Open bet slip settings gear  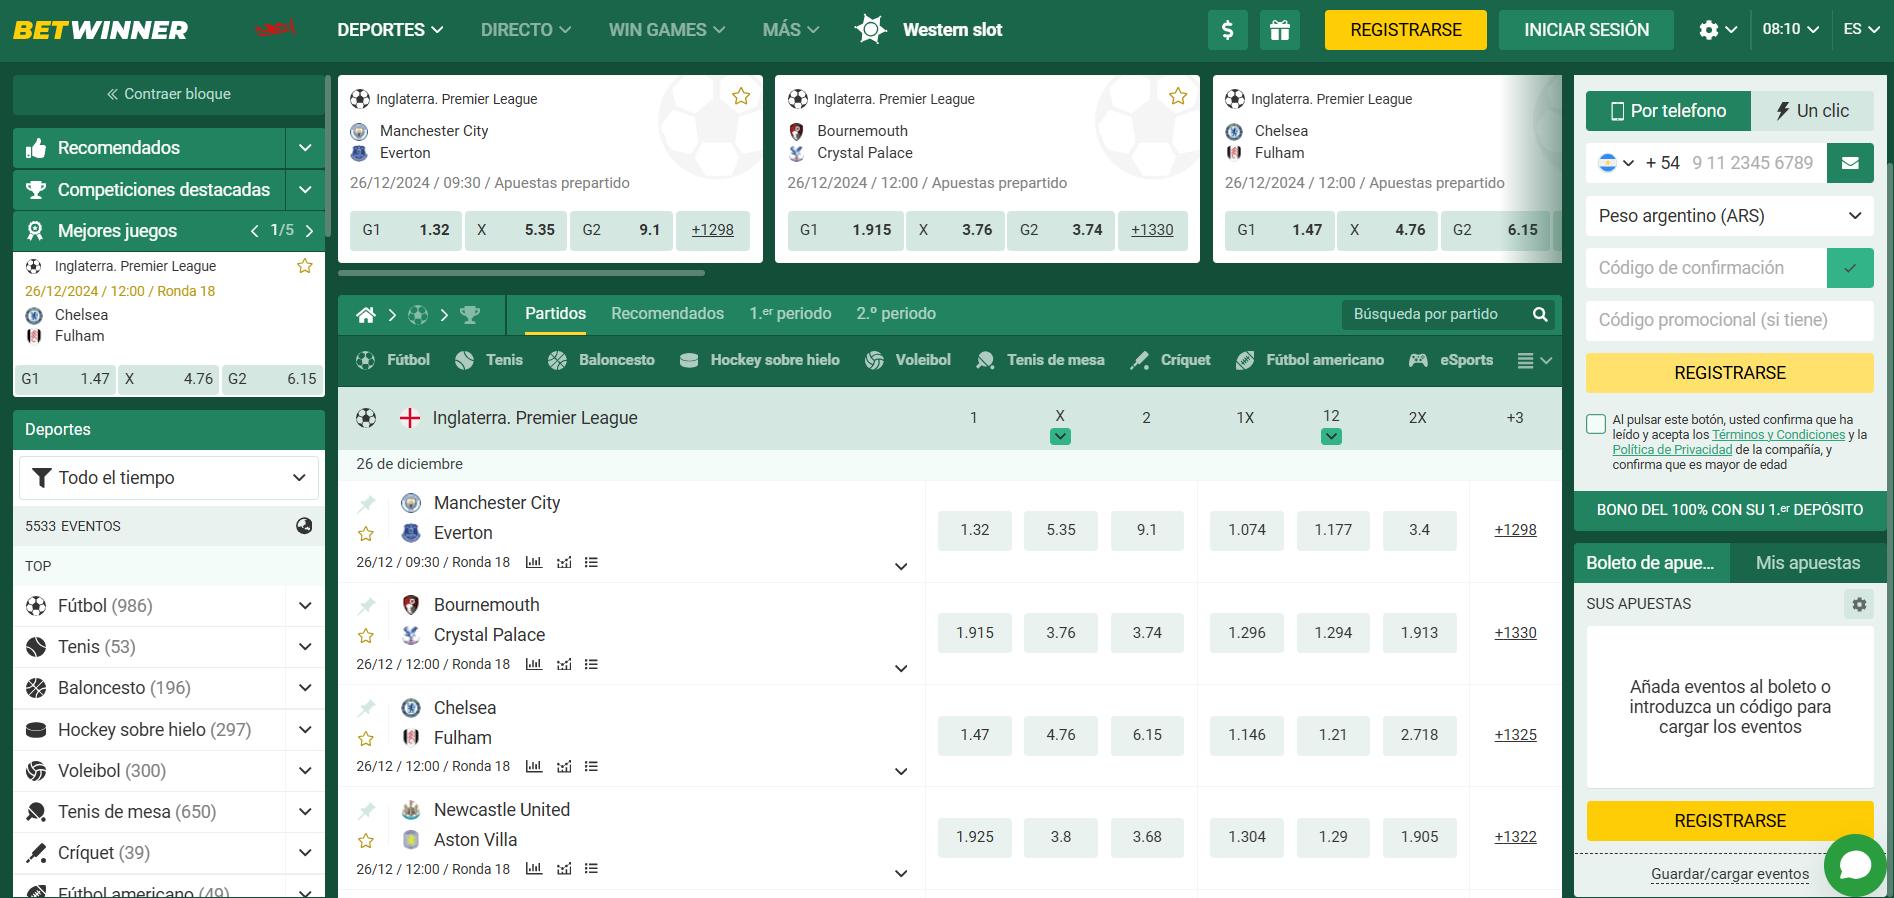(x=1859, y=604)
